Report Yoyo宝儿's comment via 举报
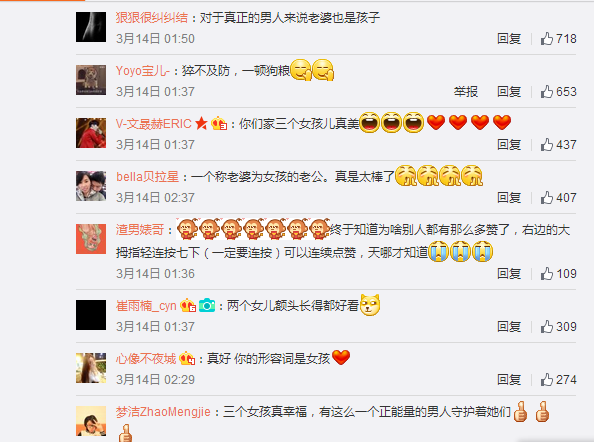594x442 pixels. 466,92
